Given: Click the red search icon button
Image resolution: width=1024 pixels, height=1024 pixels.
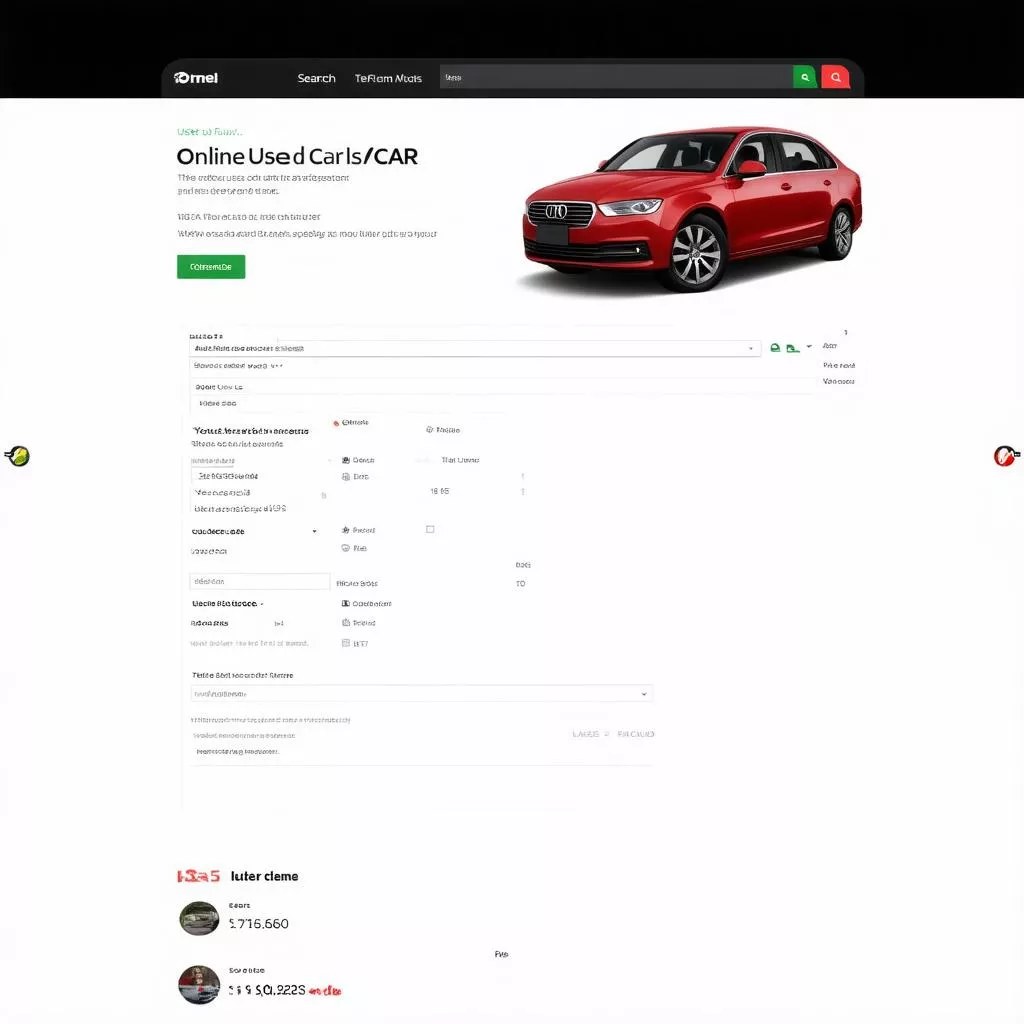Looking at the screenshot, I should 835,78.
